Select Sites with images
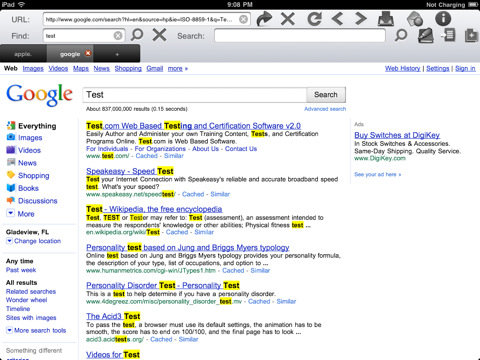 [31, 318]
